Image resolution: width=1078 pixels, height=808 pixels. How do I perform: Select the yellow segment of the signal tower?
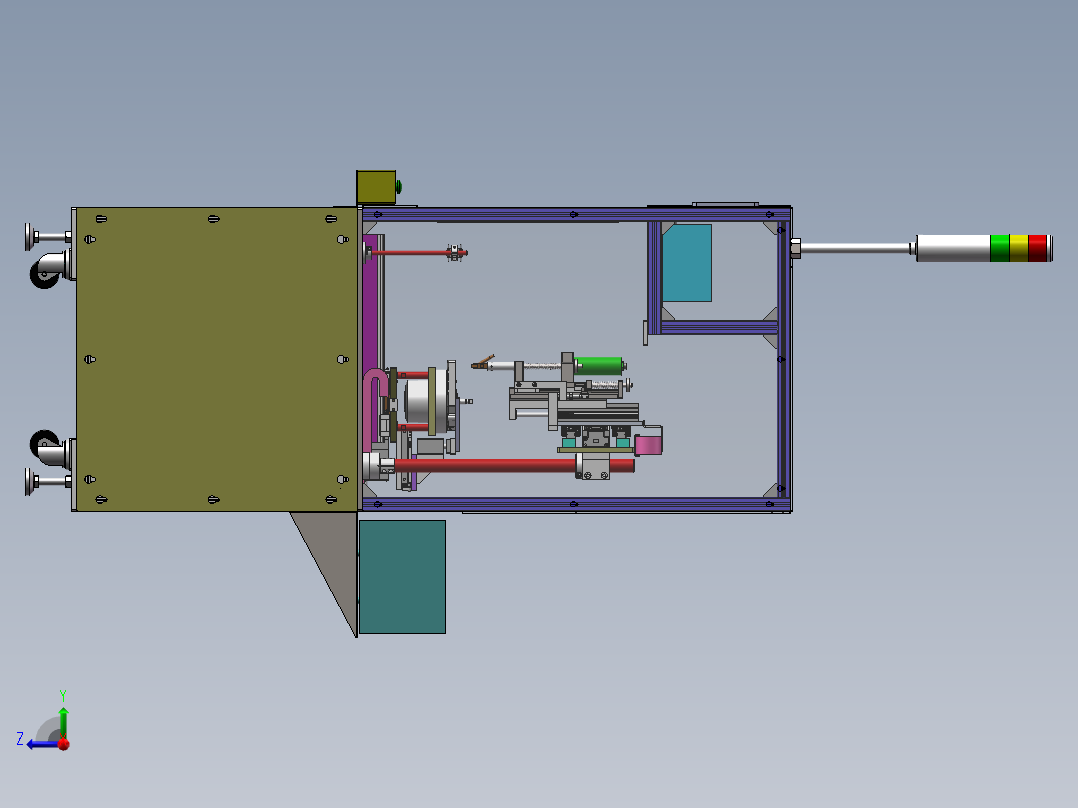coord(1019,248)
